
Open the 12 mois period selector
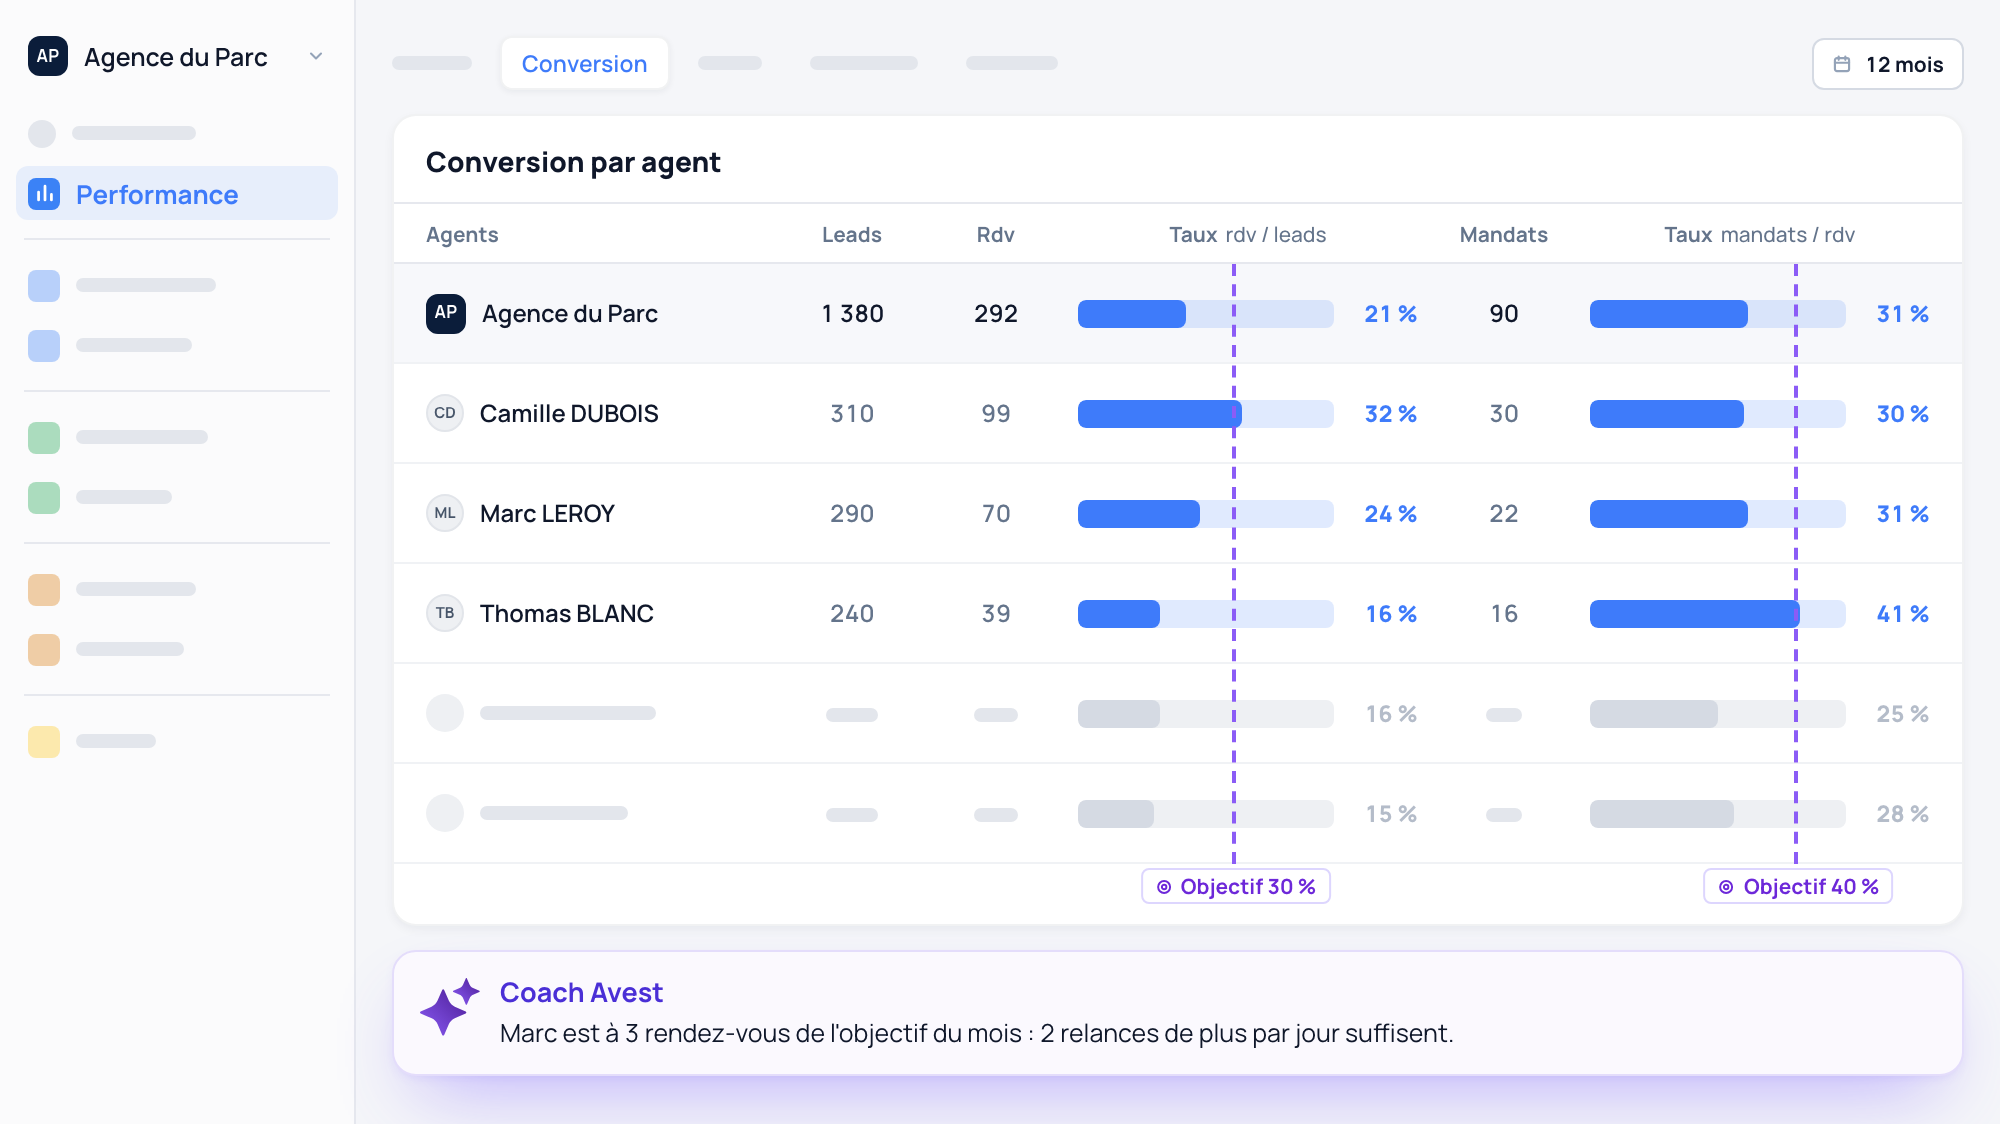[1888, 64]
